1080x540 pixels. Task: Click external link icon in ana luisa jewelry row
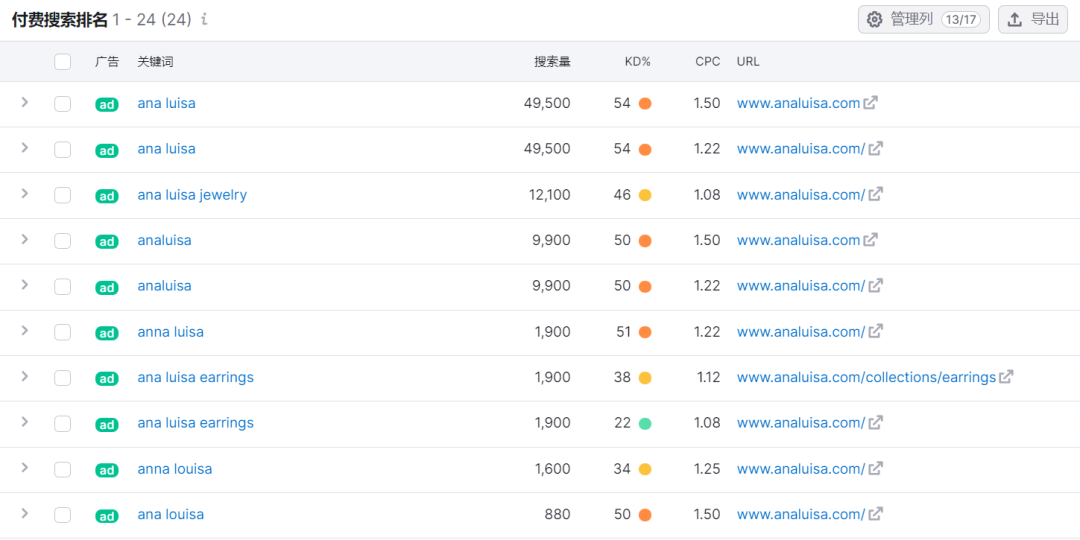coord(875,195)
